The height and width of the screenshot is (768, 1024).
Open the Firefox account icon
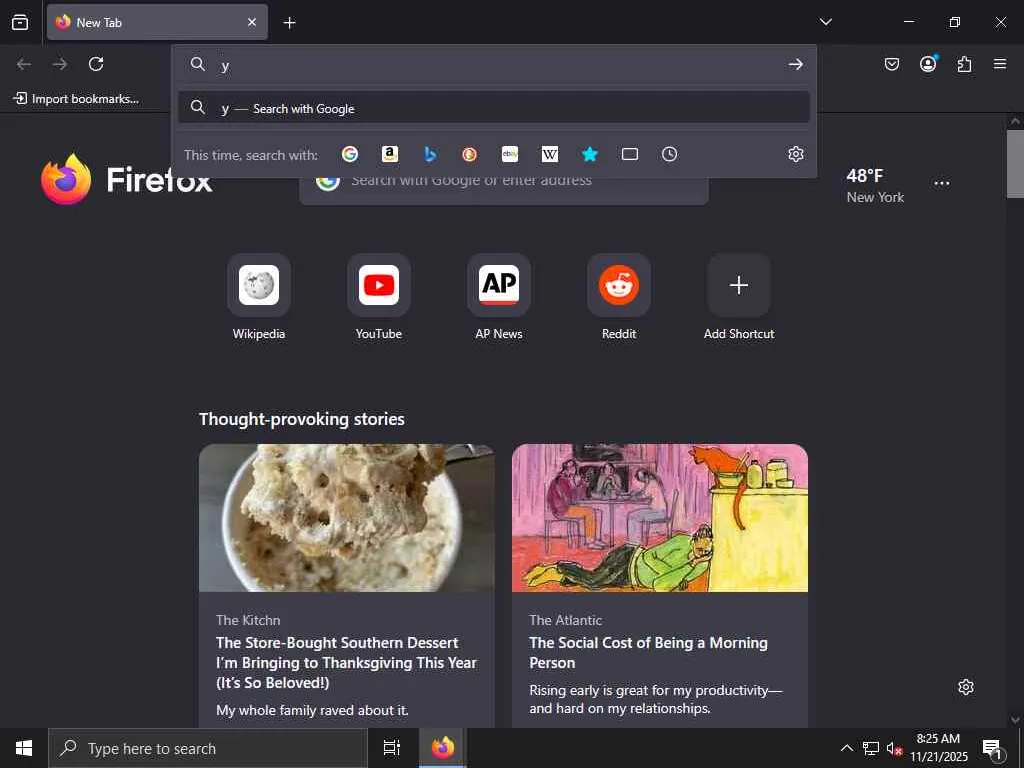928,64
